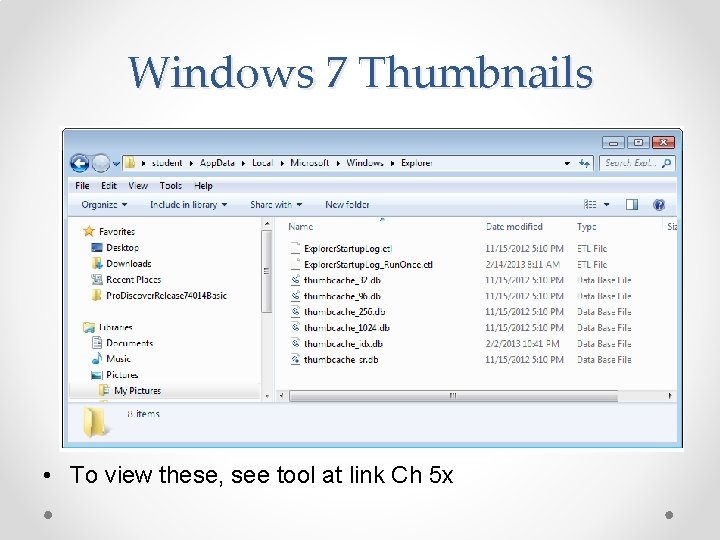Click the Documents library icon
720x540 pixels.
97,343
